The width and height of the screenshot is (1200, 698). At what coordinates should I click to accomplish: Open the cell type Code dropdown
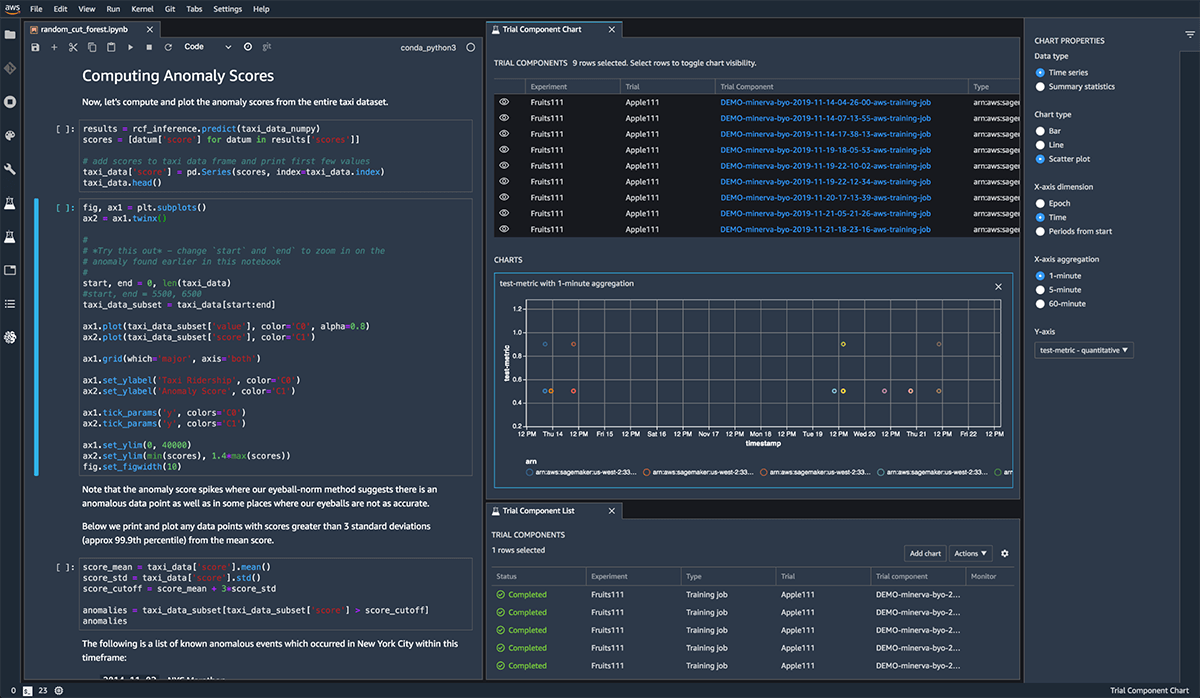206,47
